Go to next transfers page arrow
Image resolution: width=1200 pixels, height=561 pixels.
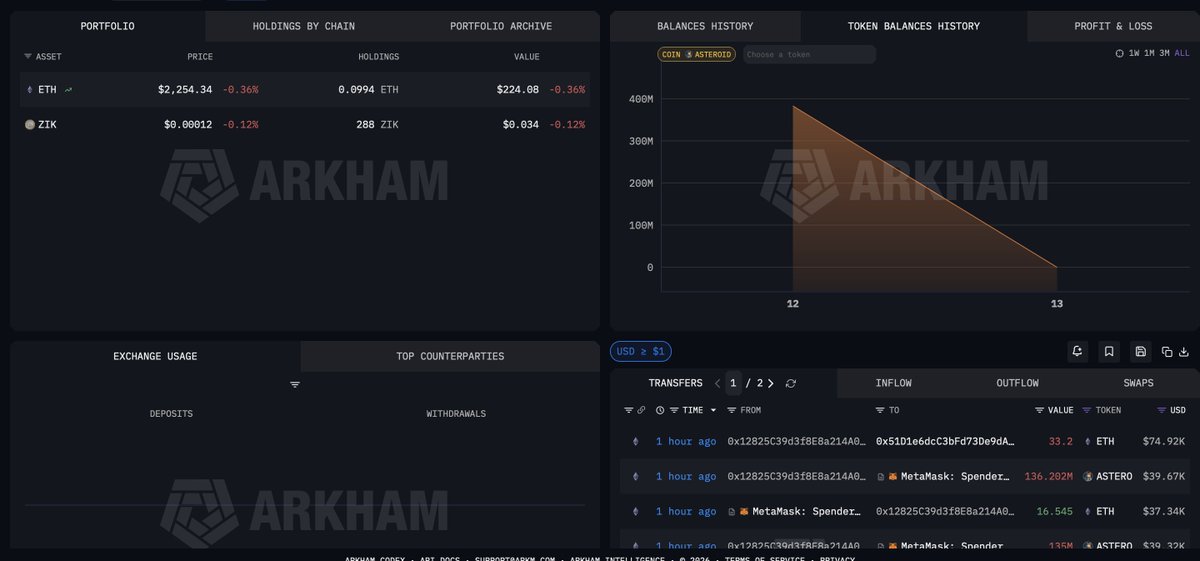point(771,383)
